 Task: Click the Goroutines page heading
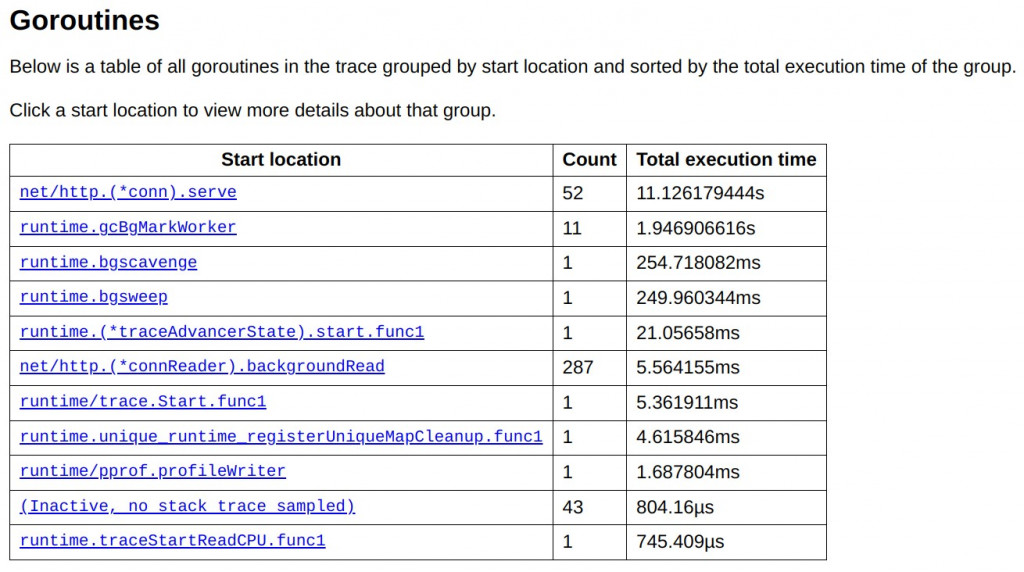click(x=84, y=20)
